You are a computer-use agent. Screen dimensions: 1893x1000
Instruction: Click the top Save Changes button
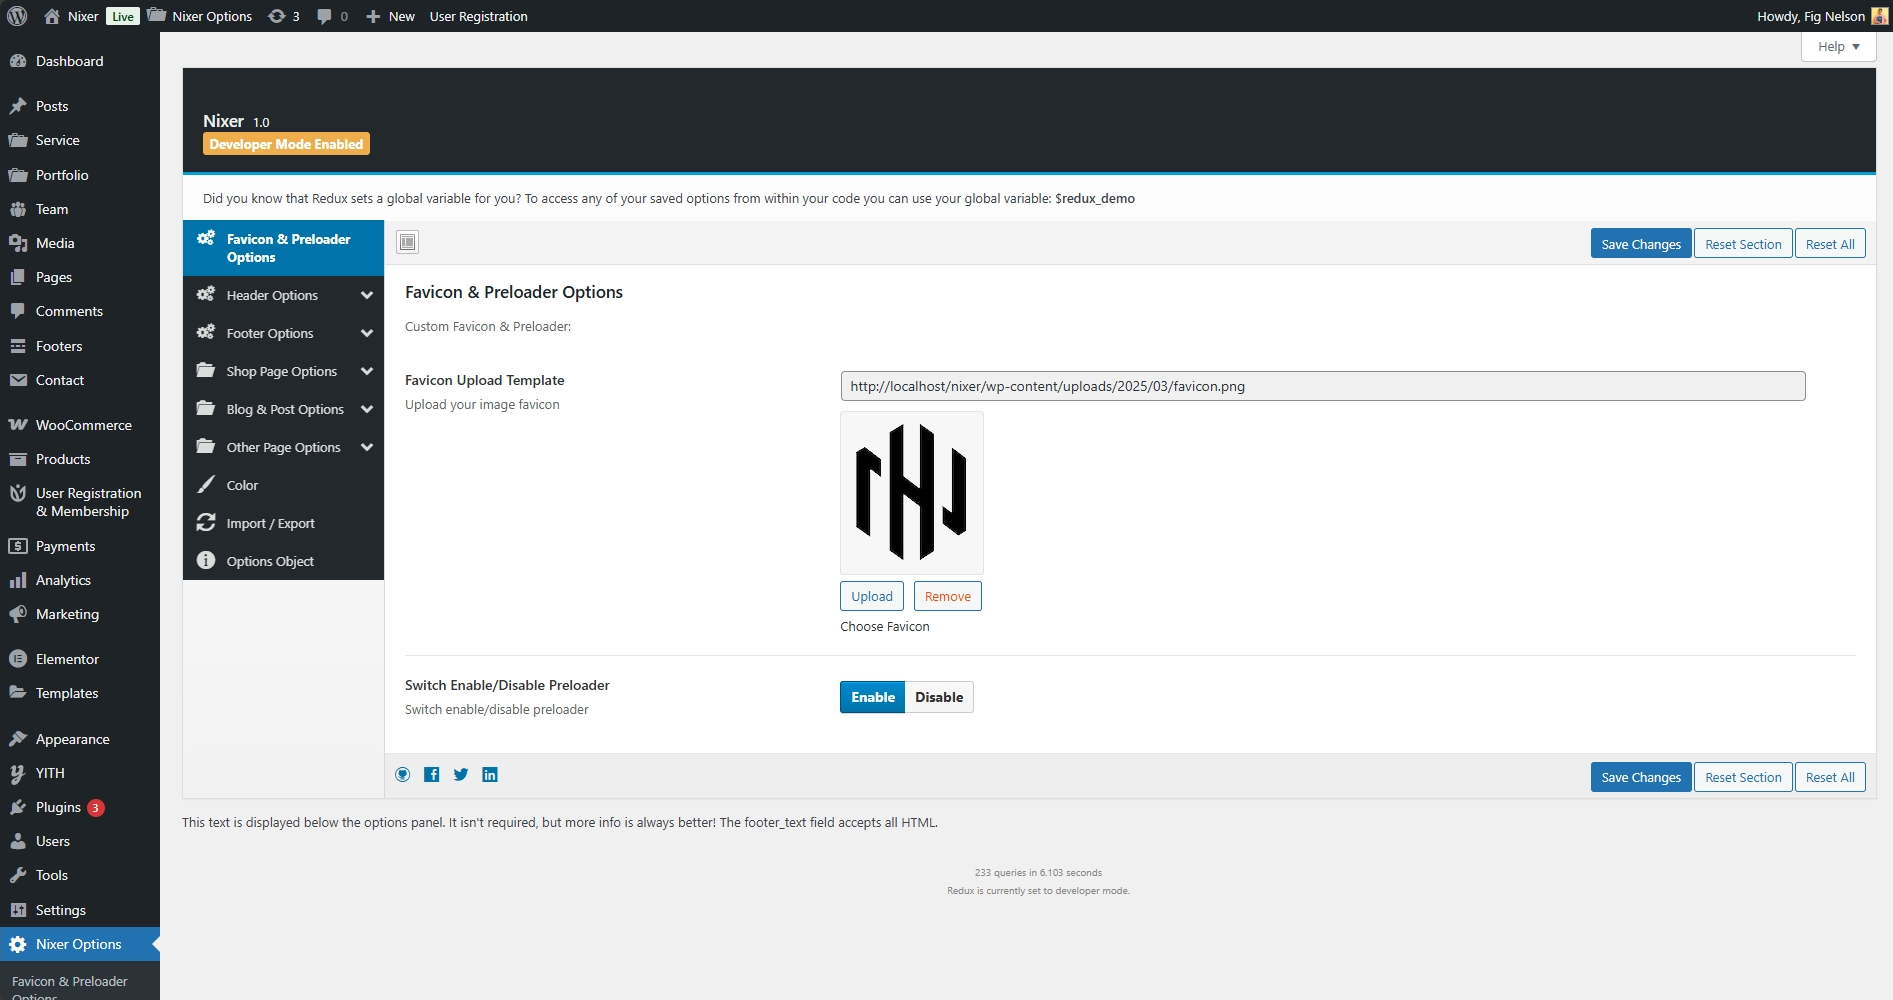(x=1640, y=244)
